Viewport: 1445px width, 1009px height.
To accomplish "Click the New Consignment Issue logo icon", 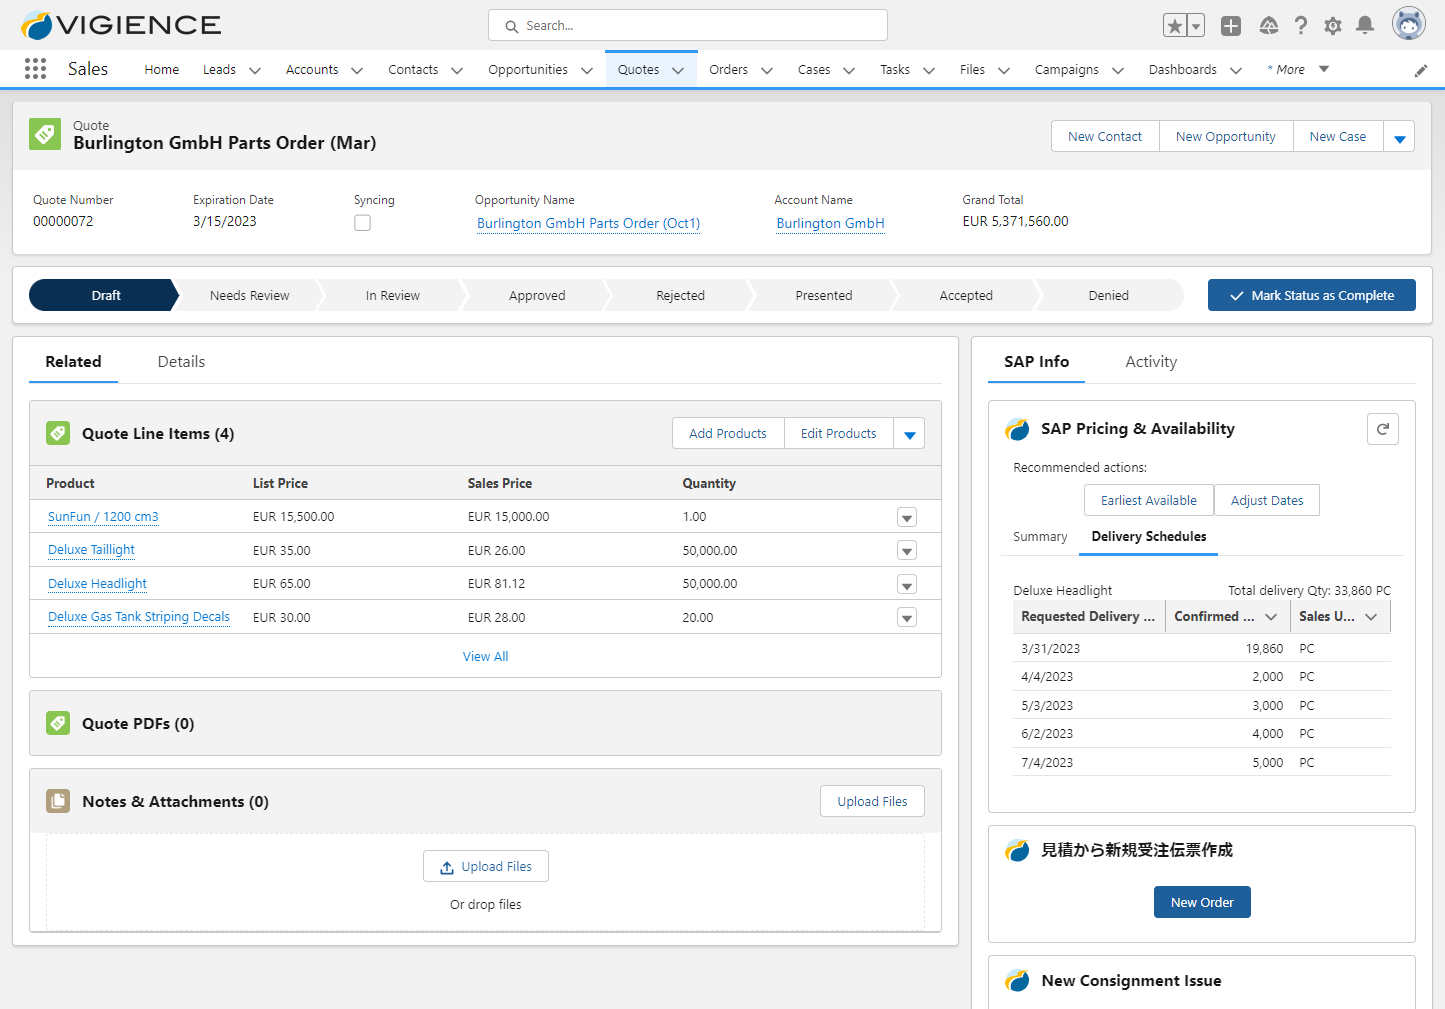I will [1017, 981].
